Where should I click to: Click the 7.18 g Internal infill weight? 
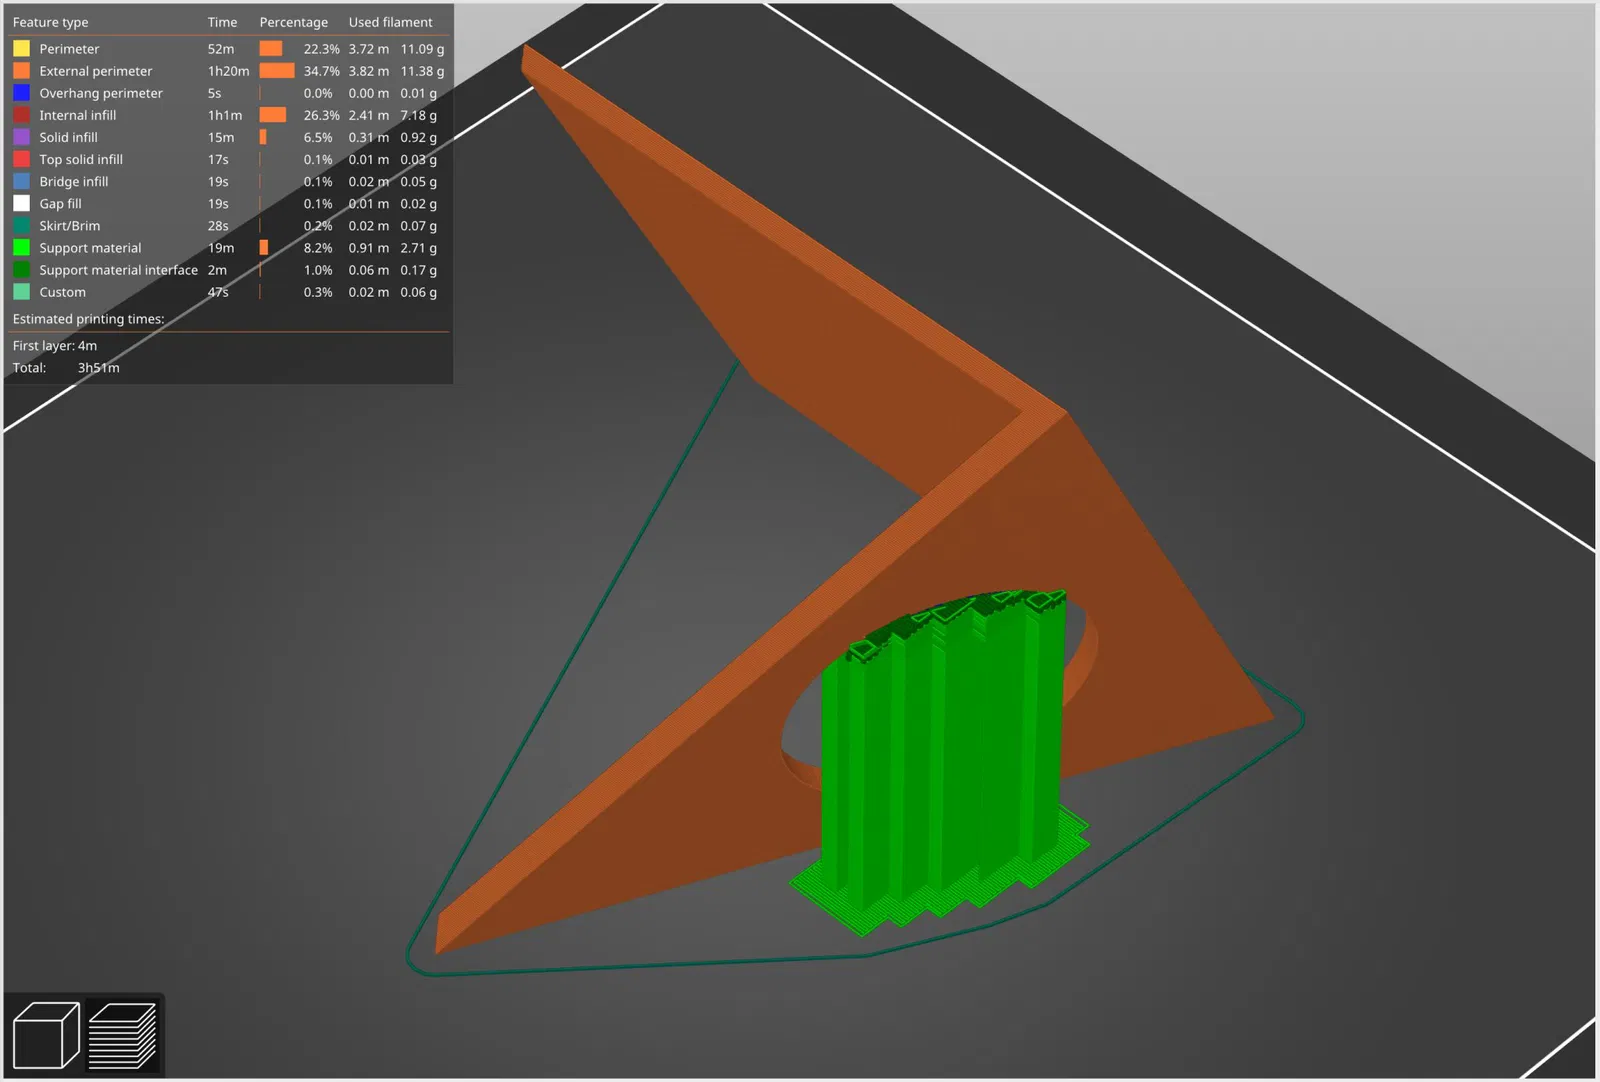419,115
